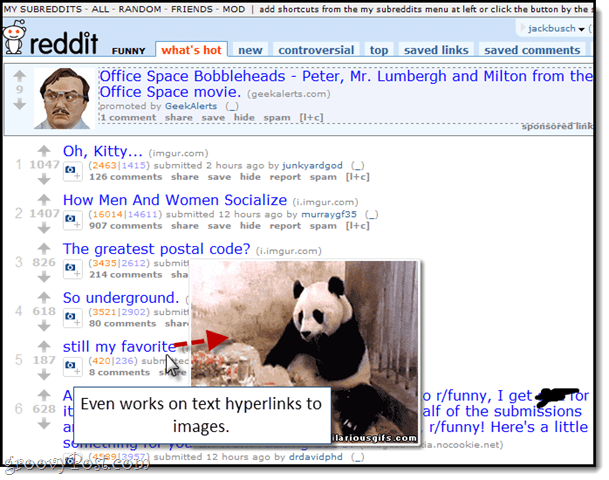Switch to the 'controversial' tab
The width and height of the screenshot is (609, 480).
(x=316, y=50)
